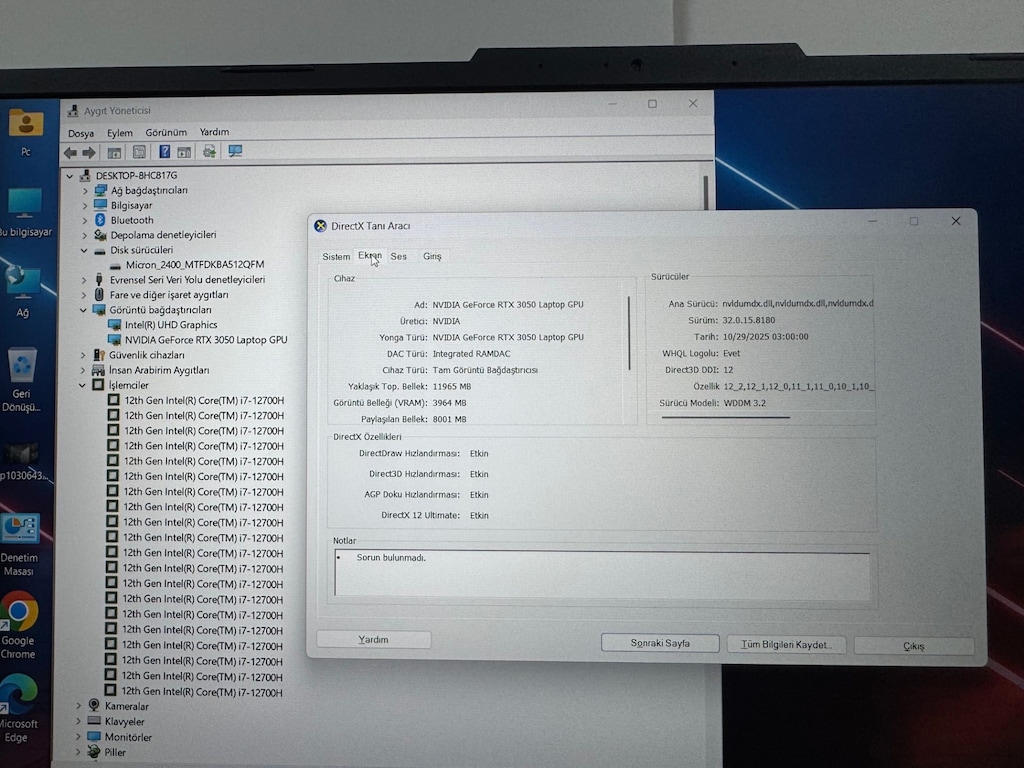Click the Tüm Bilgileri Kaydet button
This screenshot has height=768, width=1024.
[786, 645]
